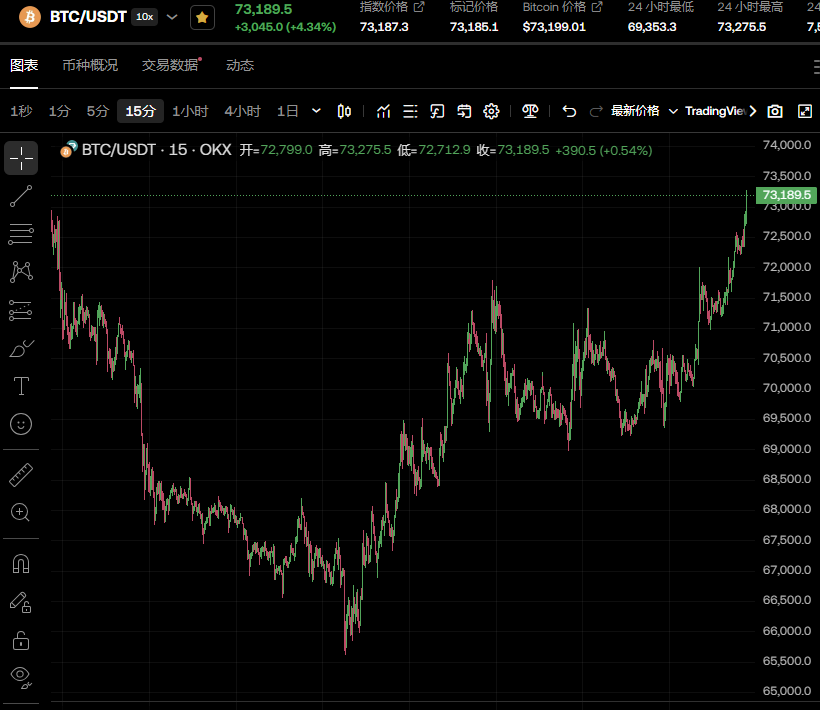This screenshot has width=820, height=710.
Task: Expand more time intervals dropdown
Action: (x=317, y=111)
